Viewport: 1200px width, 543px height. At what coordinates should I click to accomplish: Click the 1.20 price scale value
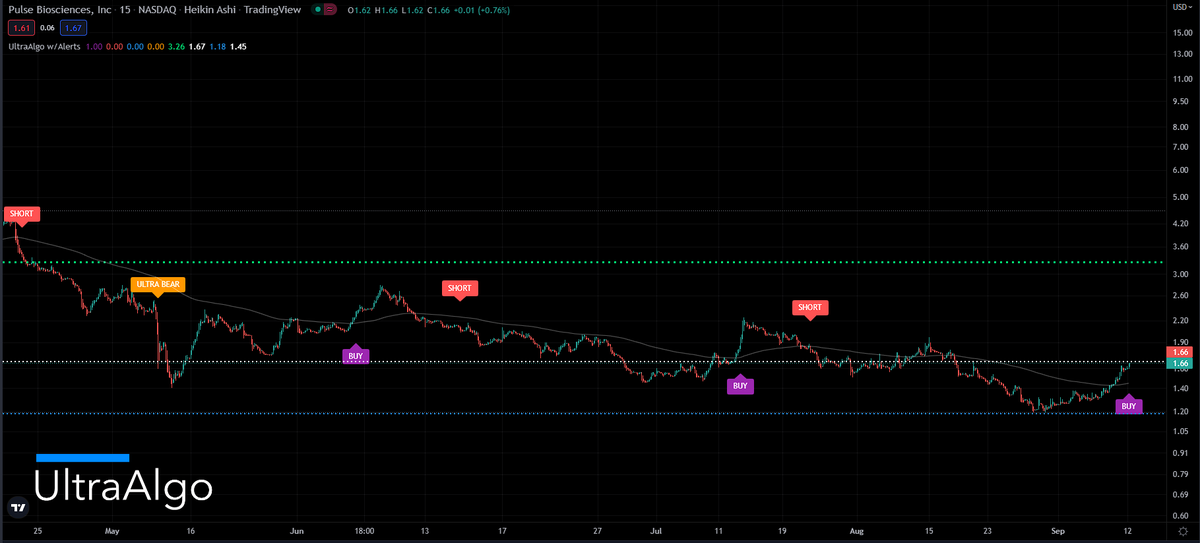[x=1181, y=411]
